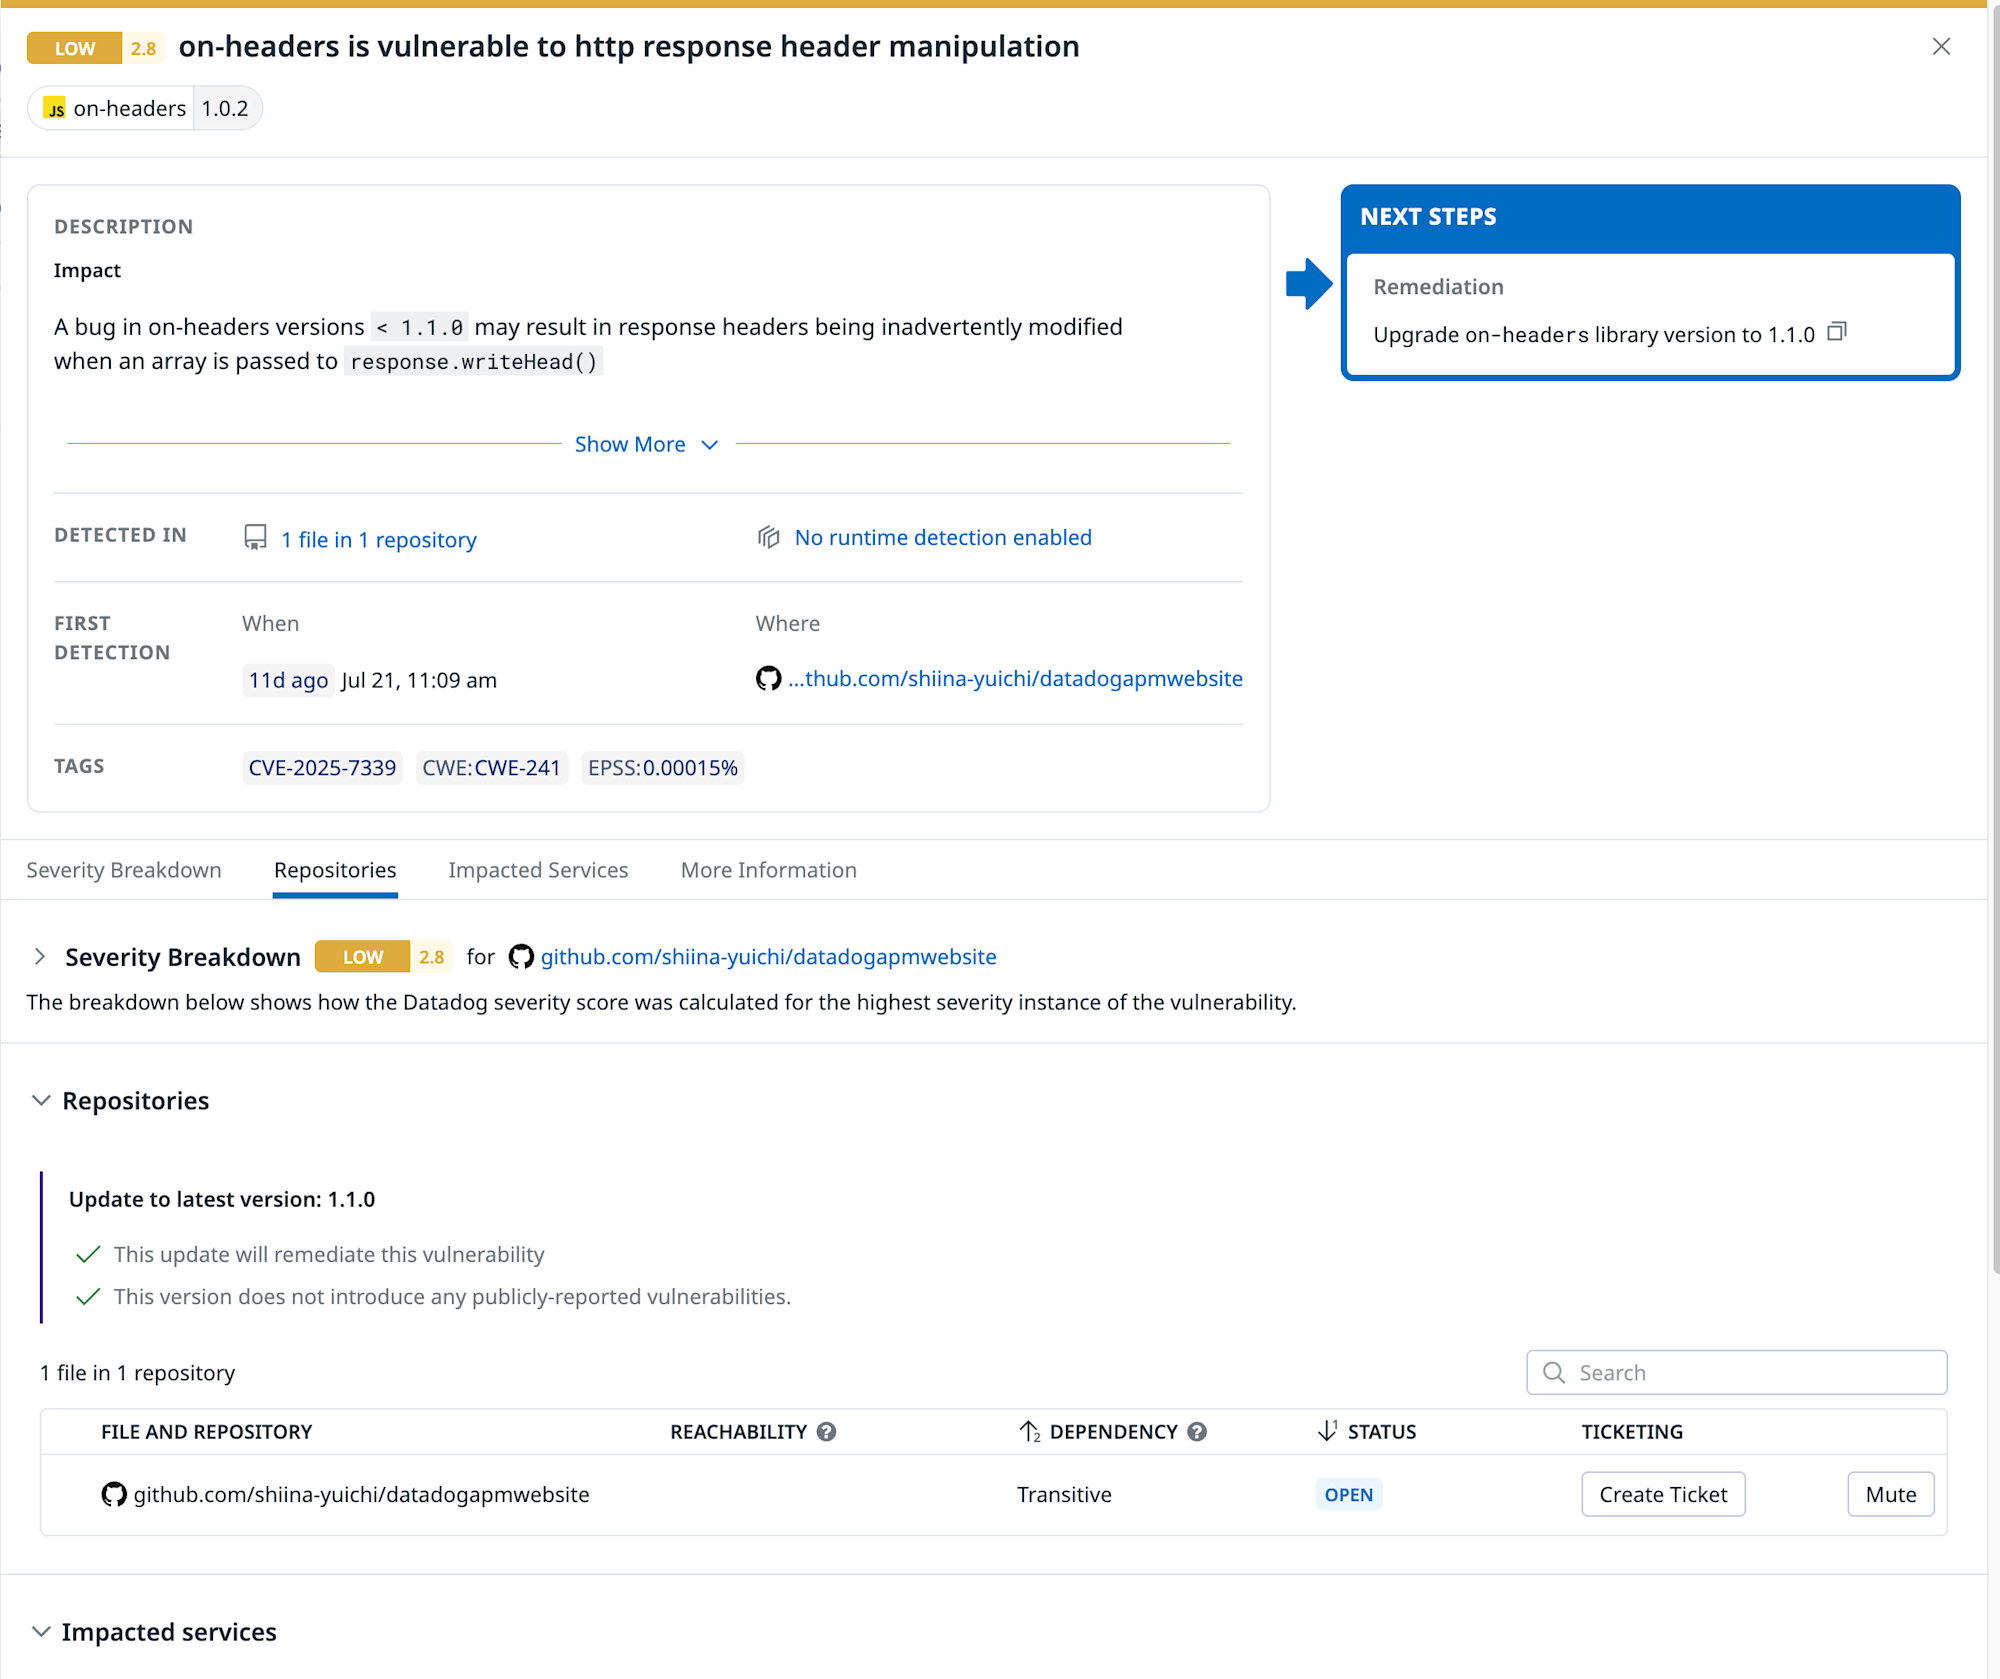Switch to the Severity Breakdown tab
This screenshot has width=2000, height=1679.
coord(124,870)
